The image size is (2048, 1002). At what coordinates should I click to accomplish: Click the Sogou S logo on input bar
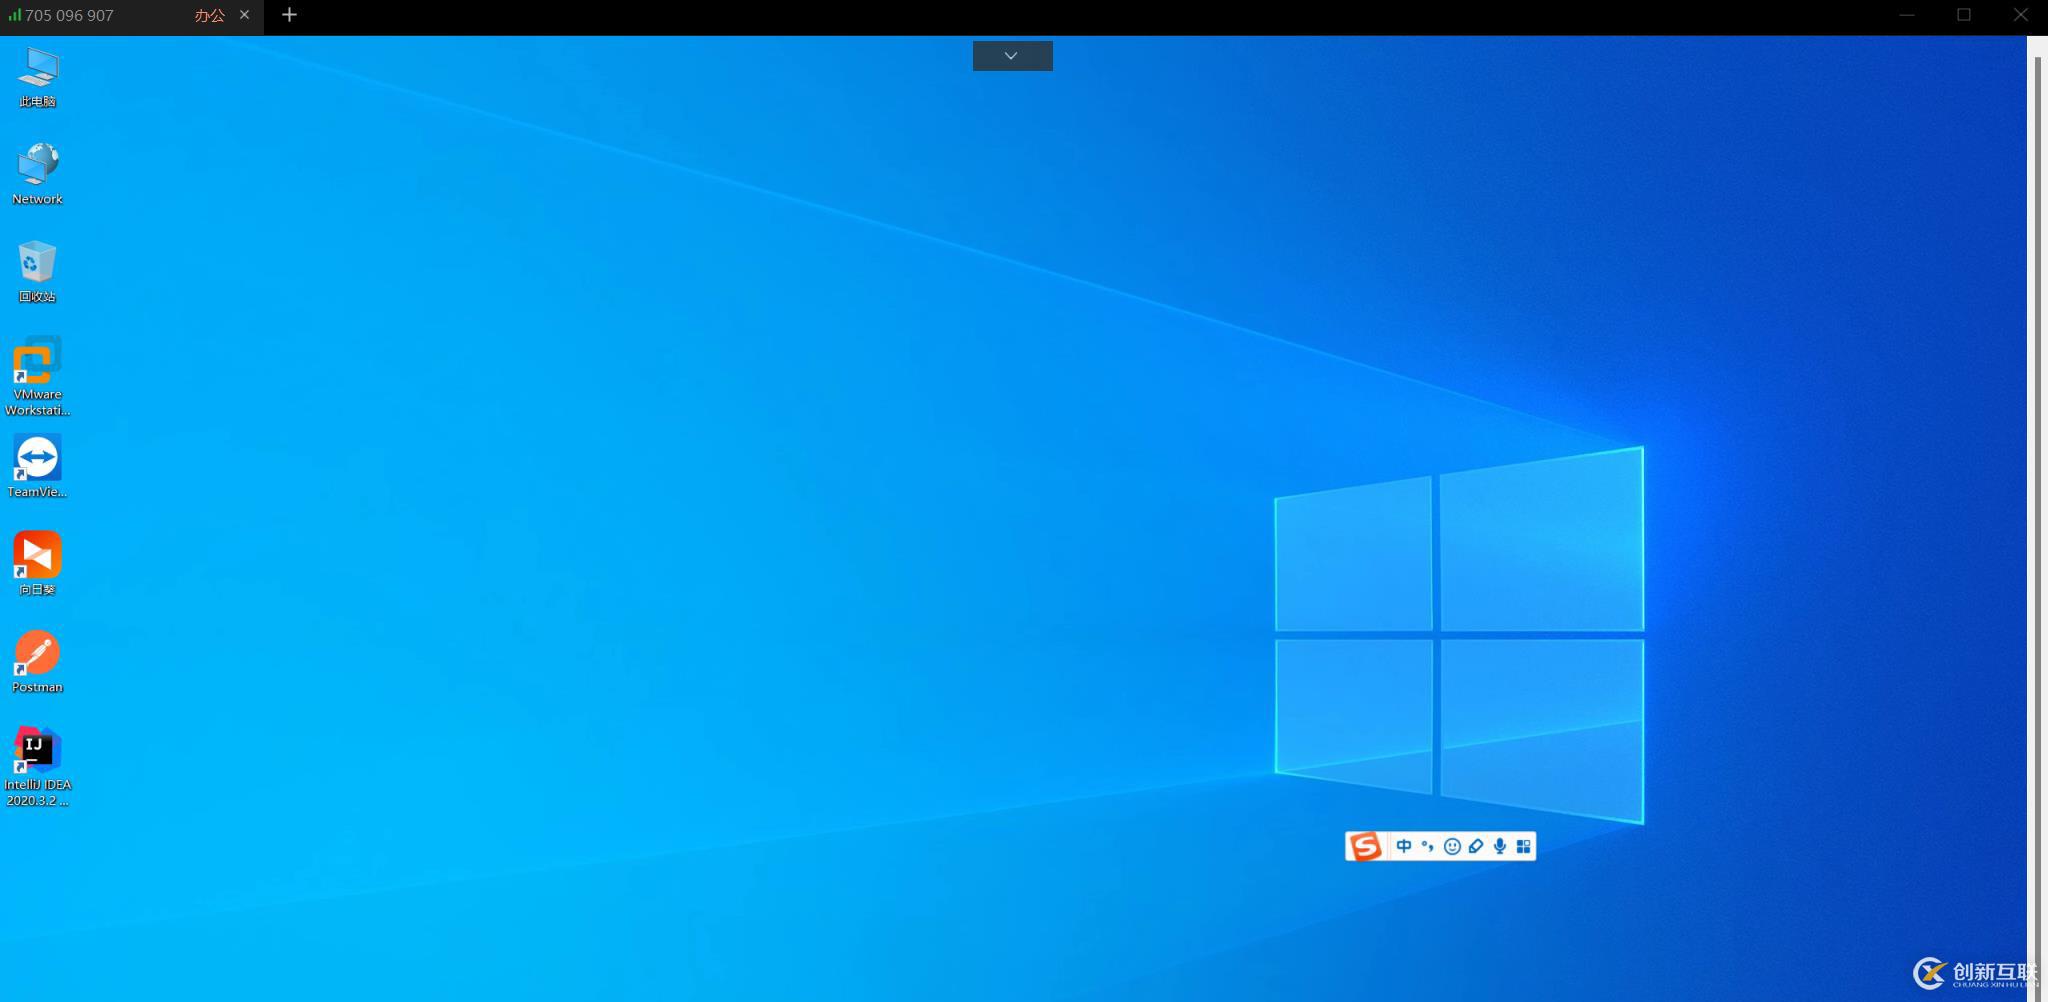point(1365,846)
